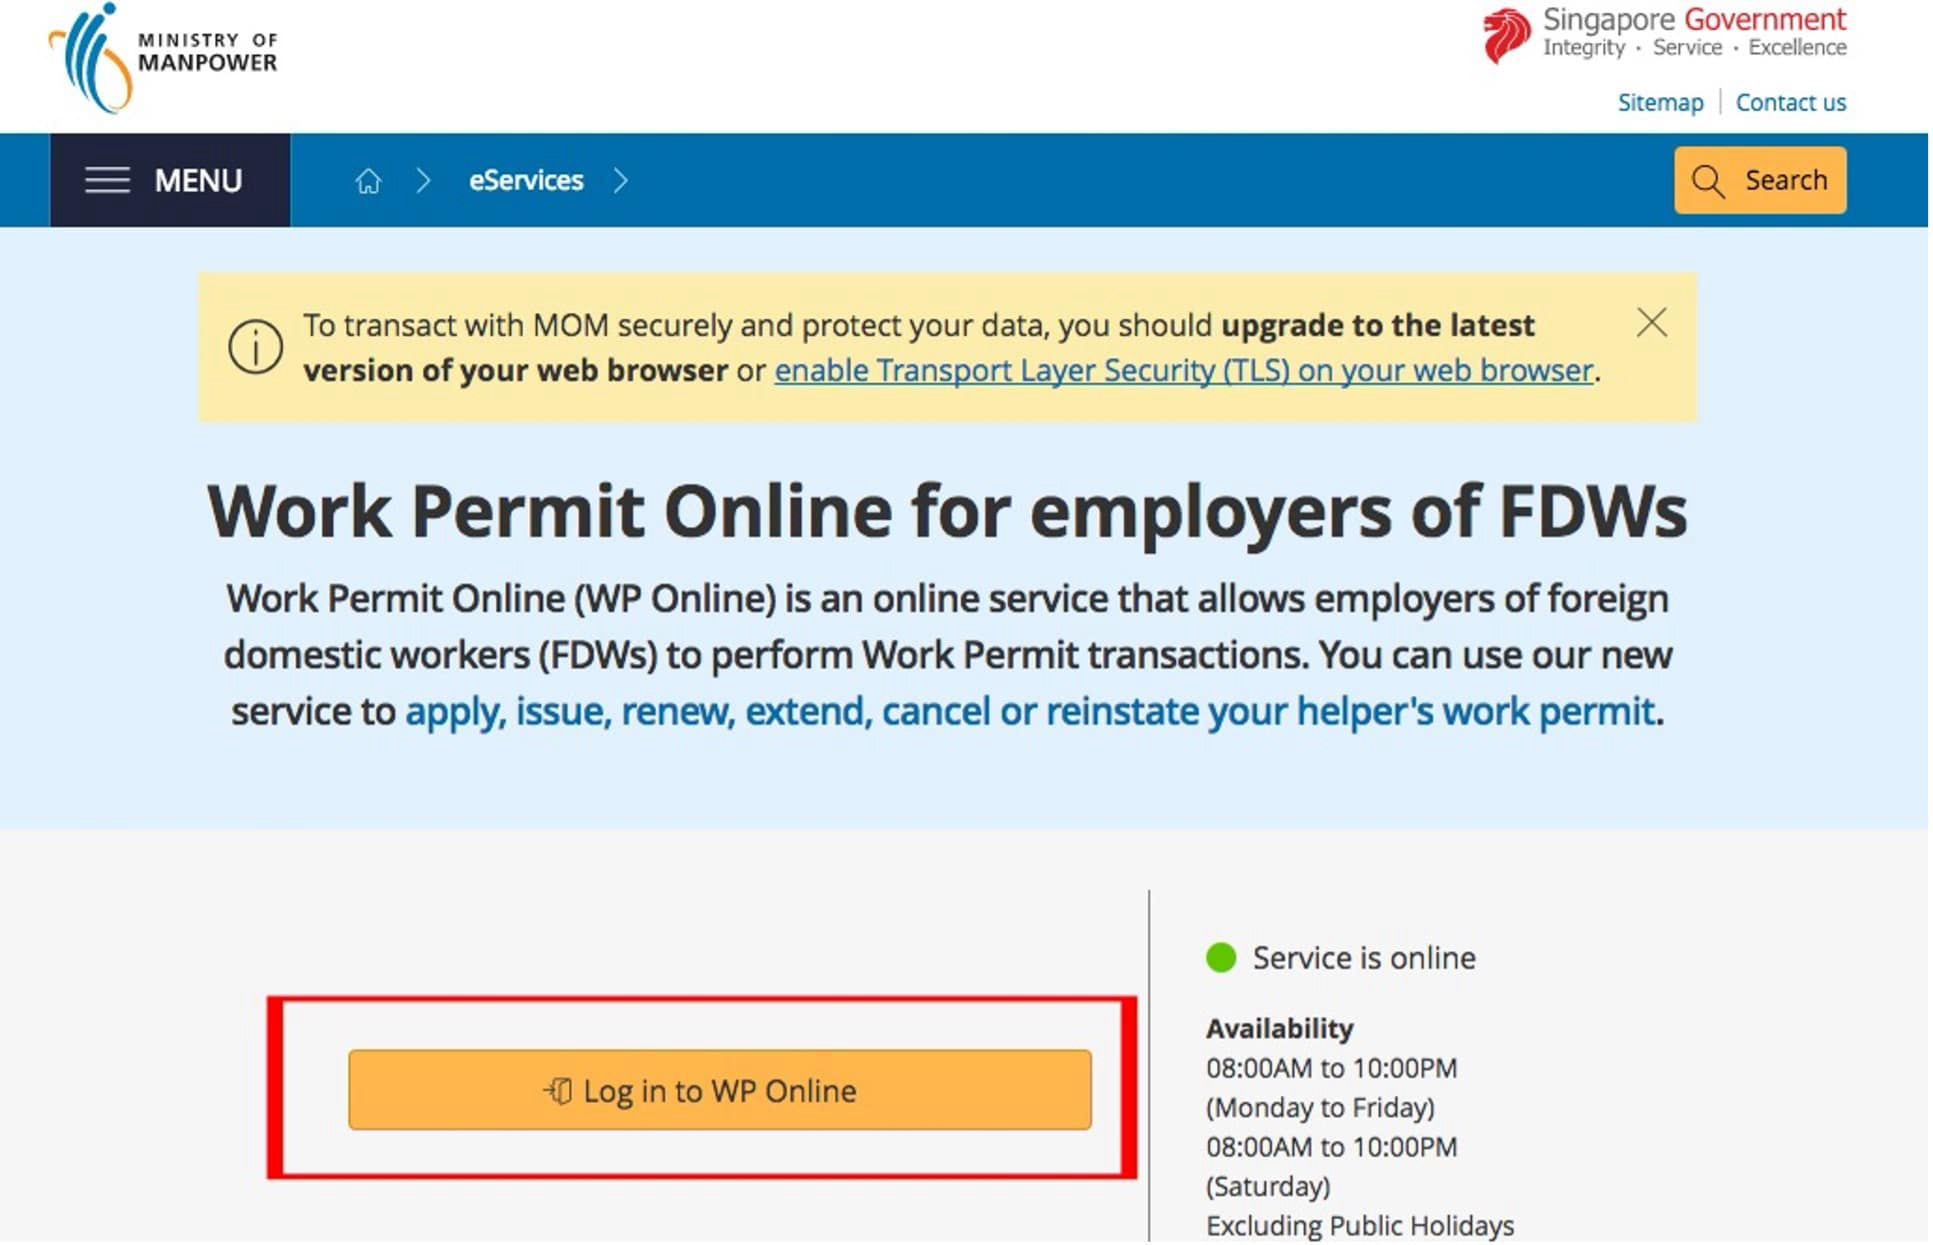Open the Contact us link

(1791, 102)
